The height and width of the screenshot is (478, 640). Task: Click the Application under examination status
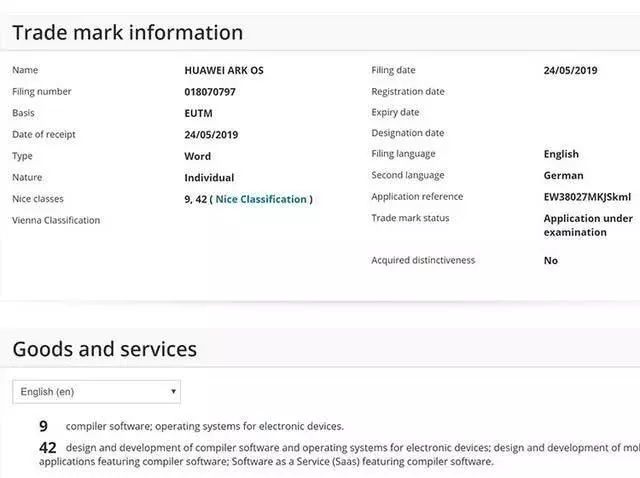click(x=588, y=225)
